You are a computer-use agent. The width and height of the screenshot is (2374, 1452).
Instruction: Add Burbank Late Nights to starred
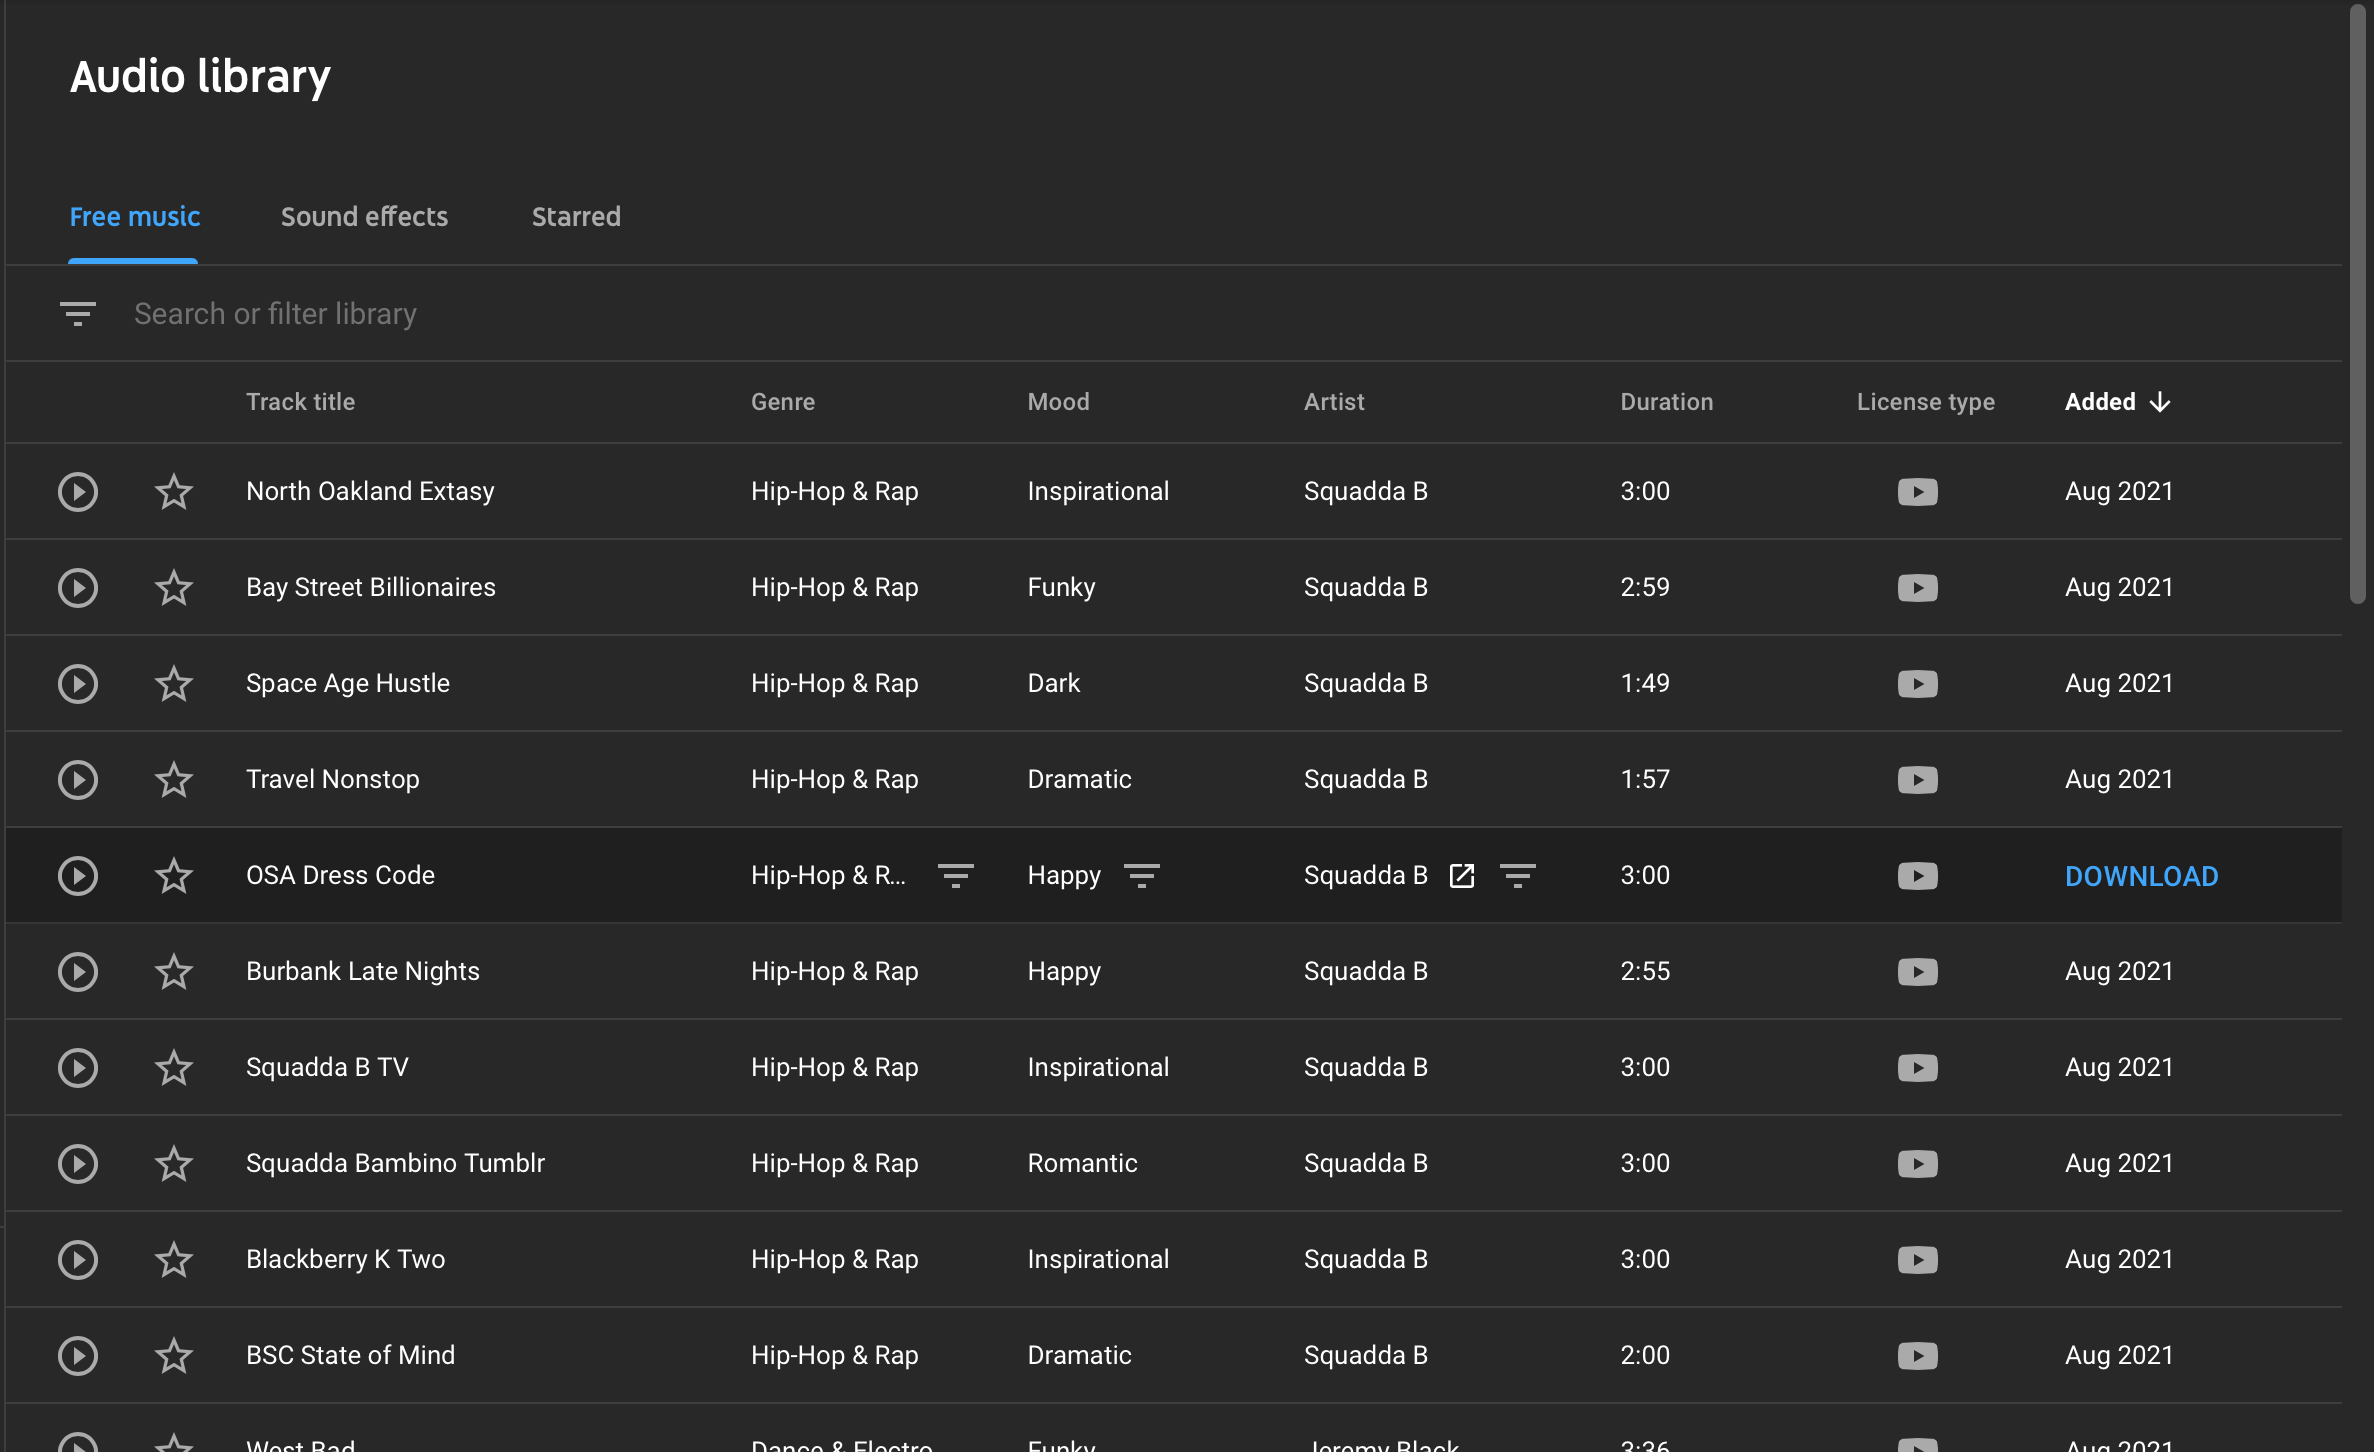tap(174, 971)
